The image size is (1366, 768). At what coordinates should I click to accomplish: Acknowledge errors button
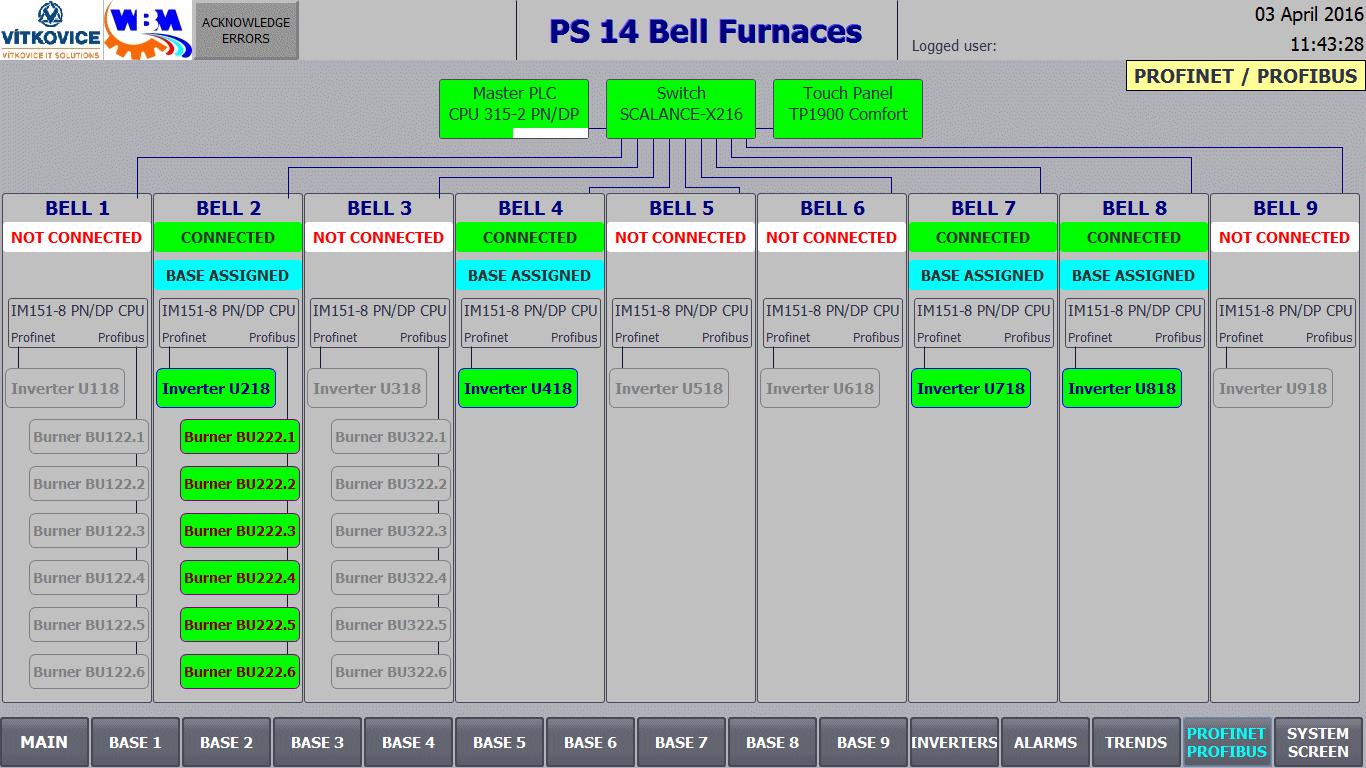click(x=246, y=30)
